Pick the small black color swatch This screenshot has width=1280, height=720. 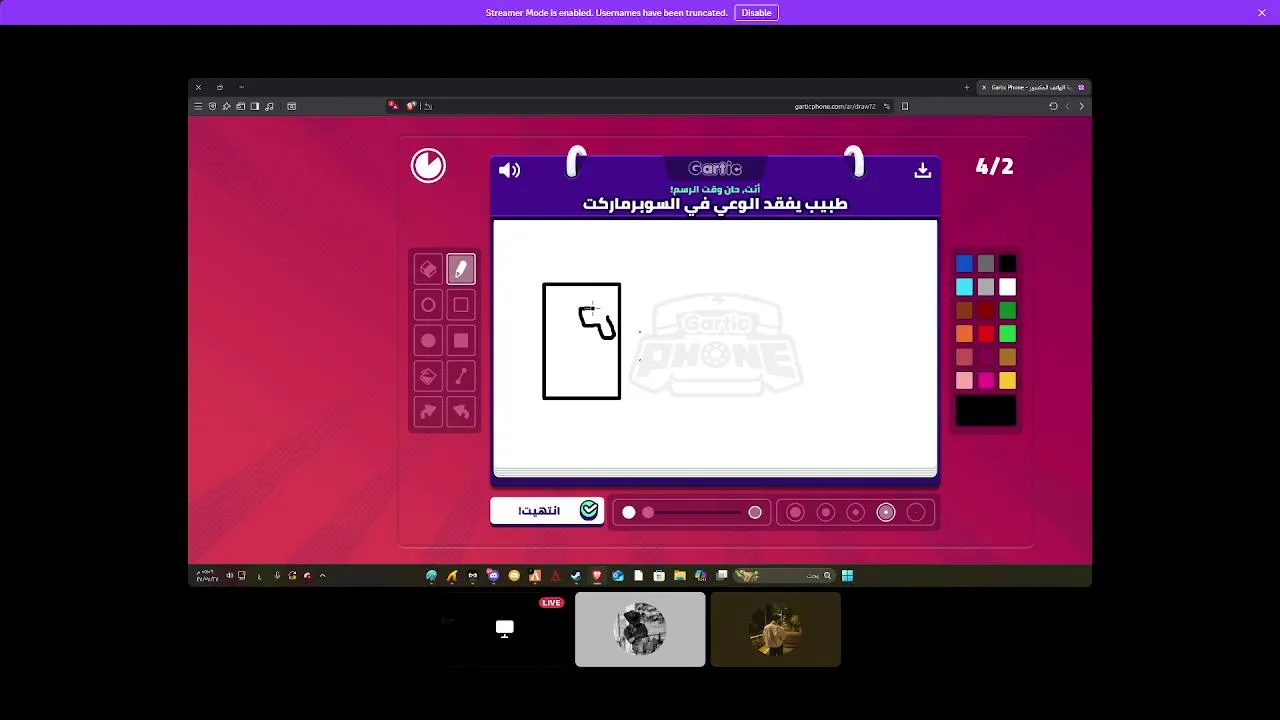(x=1008, y=264)
